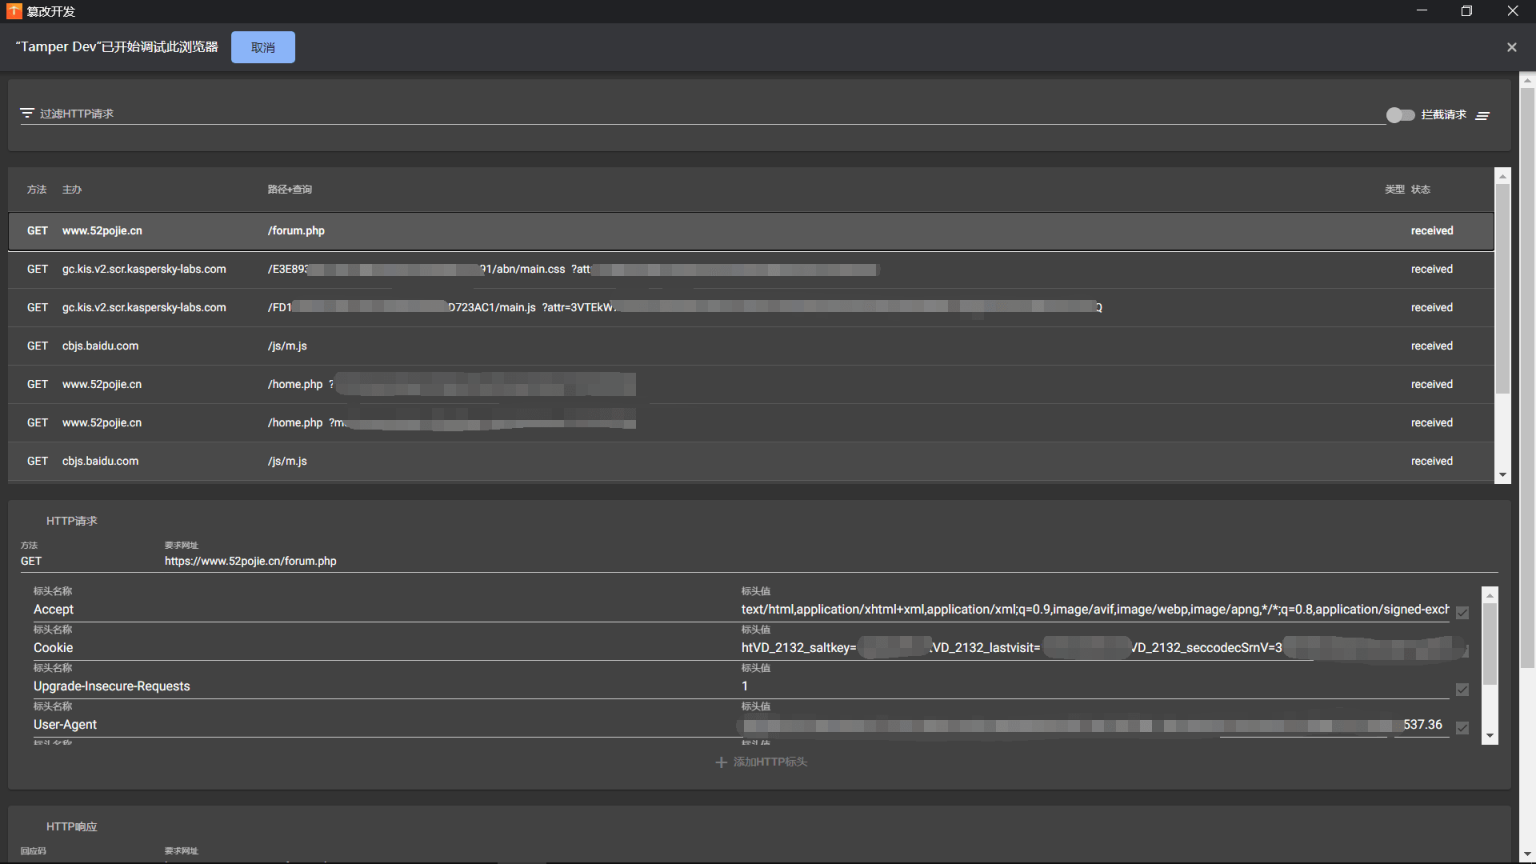1536x864 pixels.
Task: Click the 路径+查询 column header
Action: pos(289,190)
